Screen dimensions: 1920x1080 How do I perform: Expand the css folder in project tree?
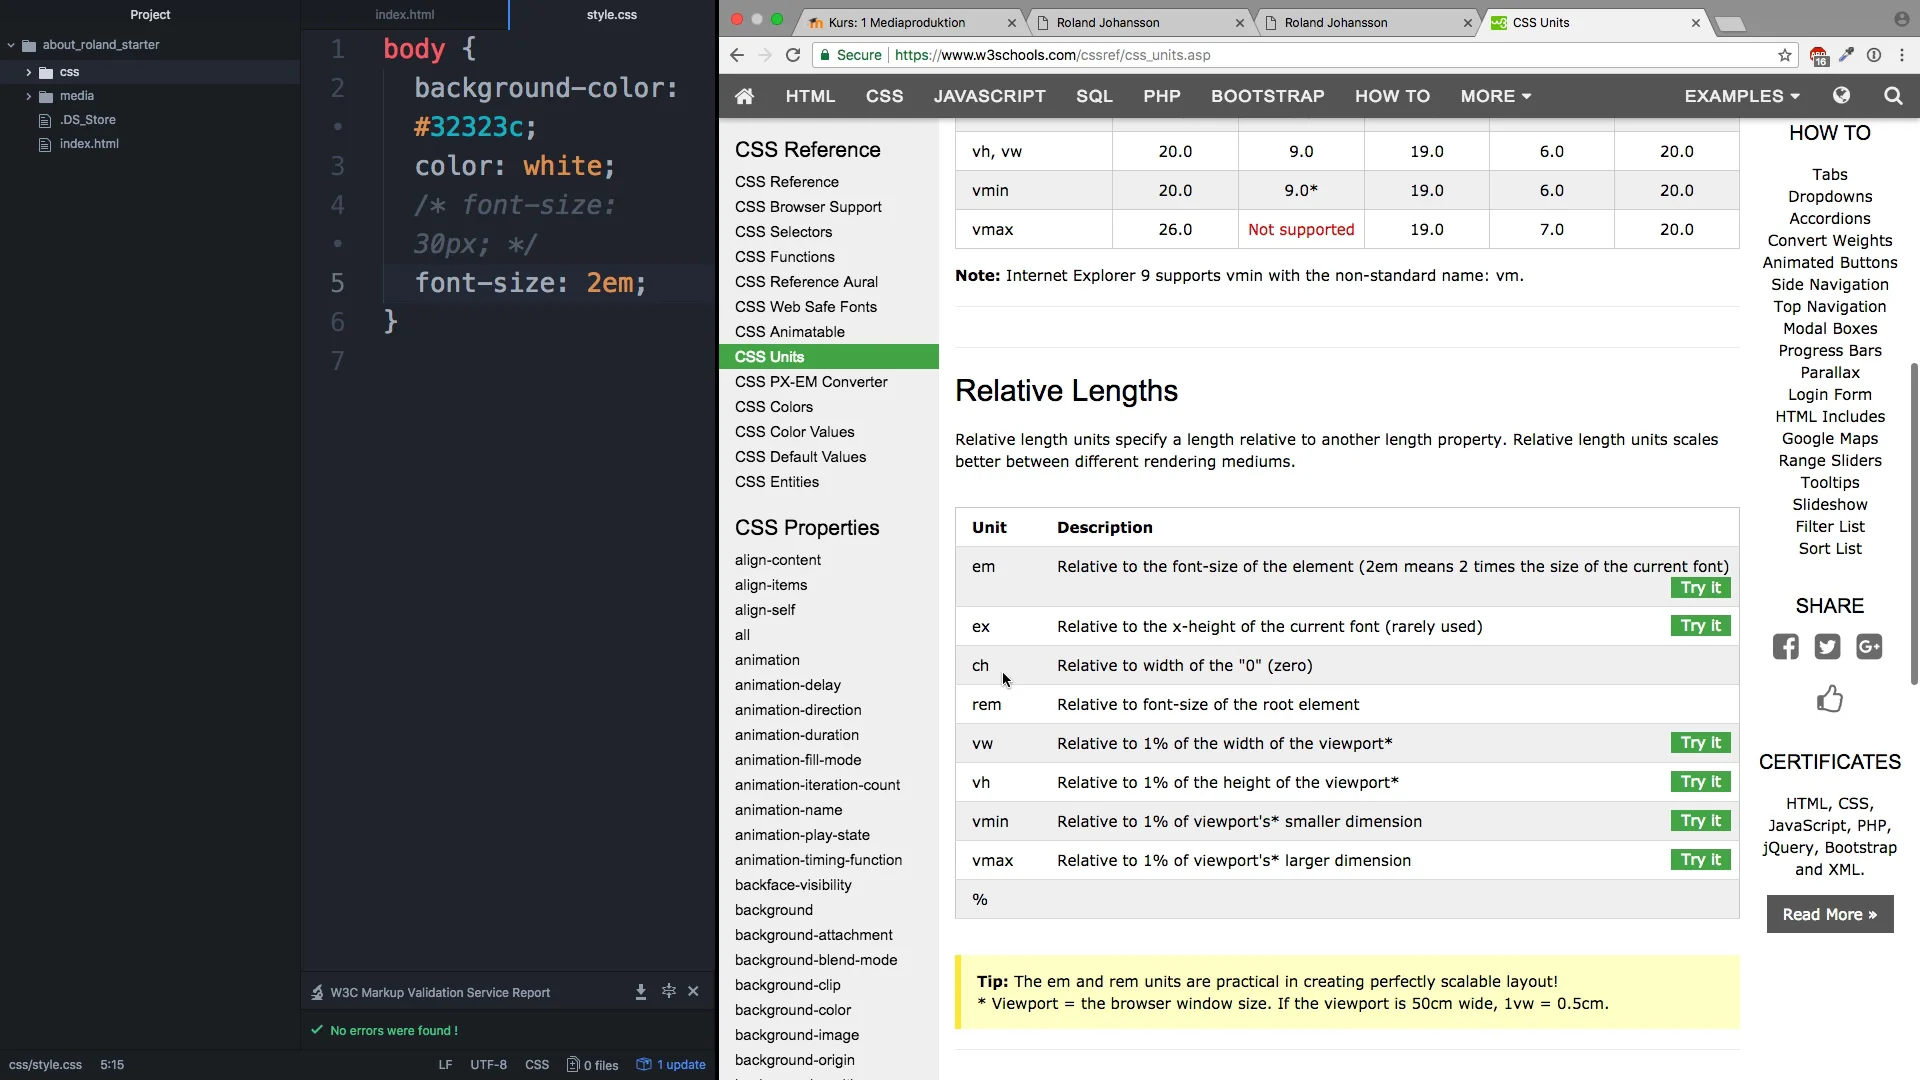pyautogui.click(x=28, y=72)
